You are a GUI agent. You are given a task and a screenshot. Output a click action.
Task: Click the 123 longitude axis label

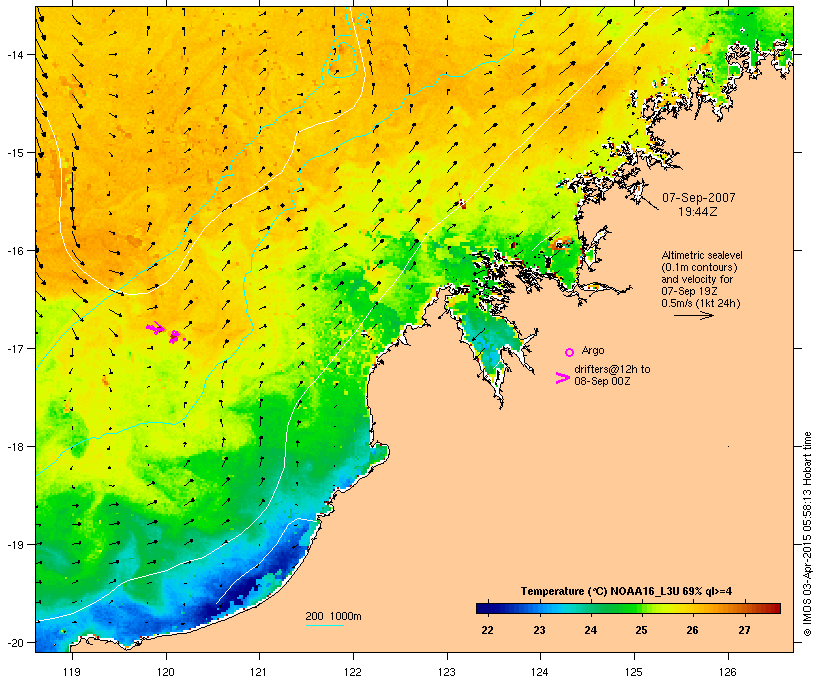(x=447, y=672)
